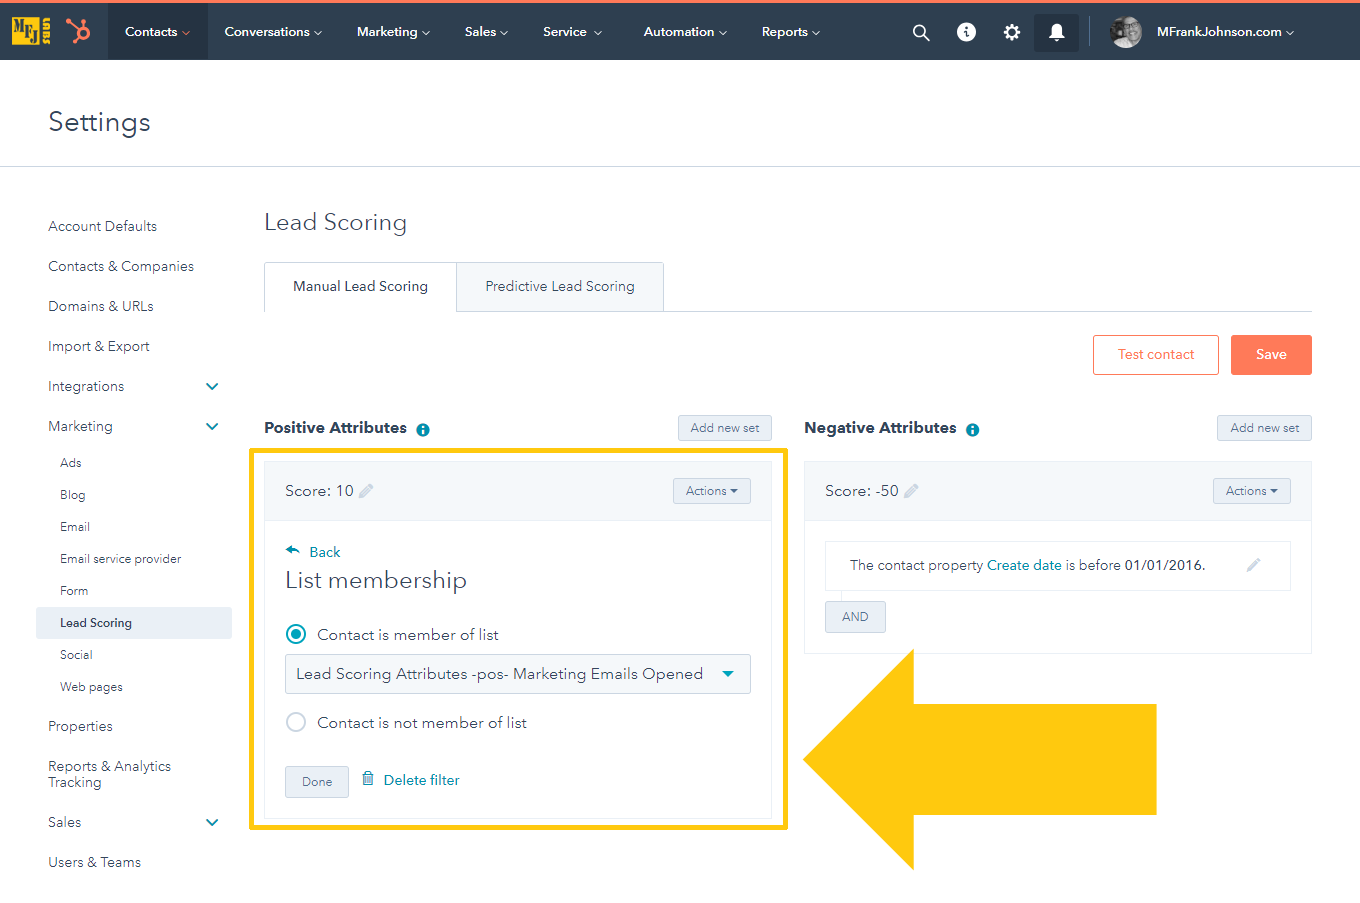
Task: Open the HubSpot search magnifier
Action: 921,31
